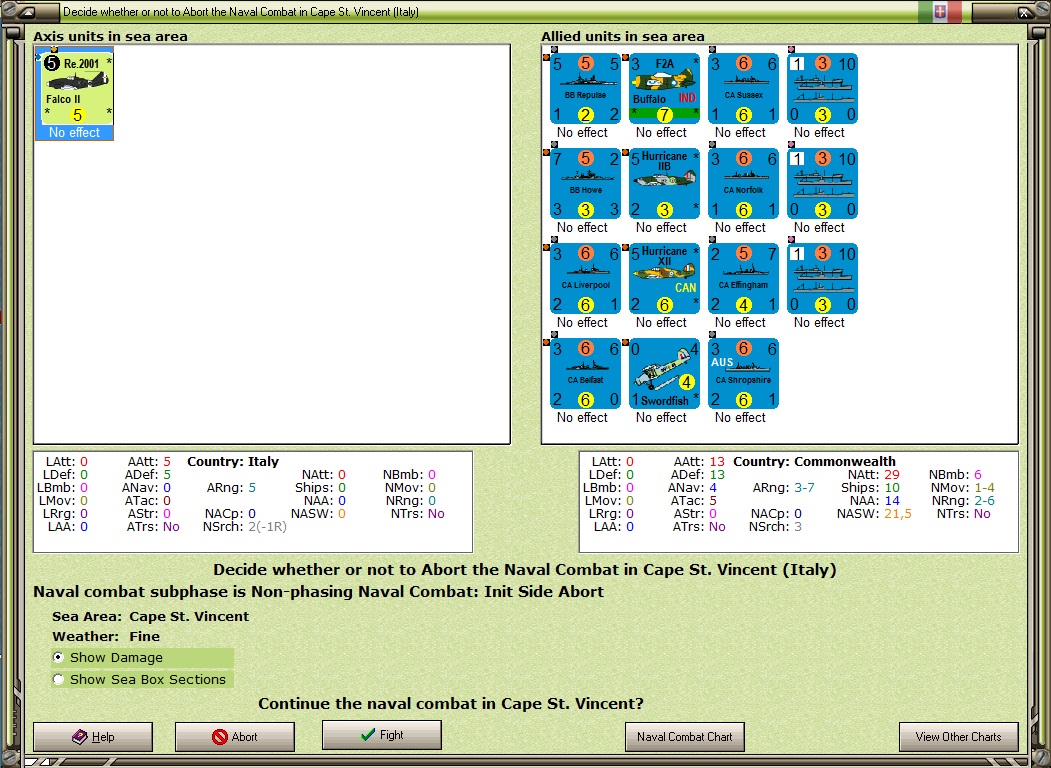Select the Australian CA Shropshire counter
The image size is (1051, 768).
743,373
